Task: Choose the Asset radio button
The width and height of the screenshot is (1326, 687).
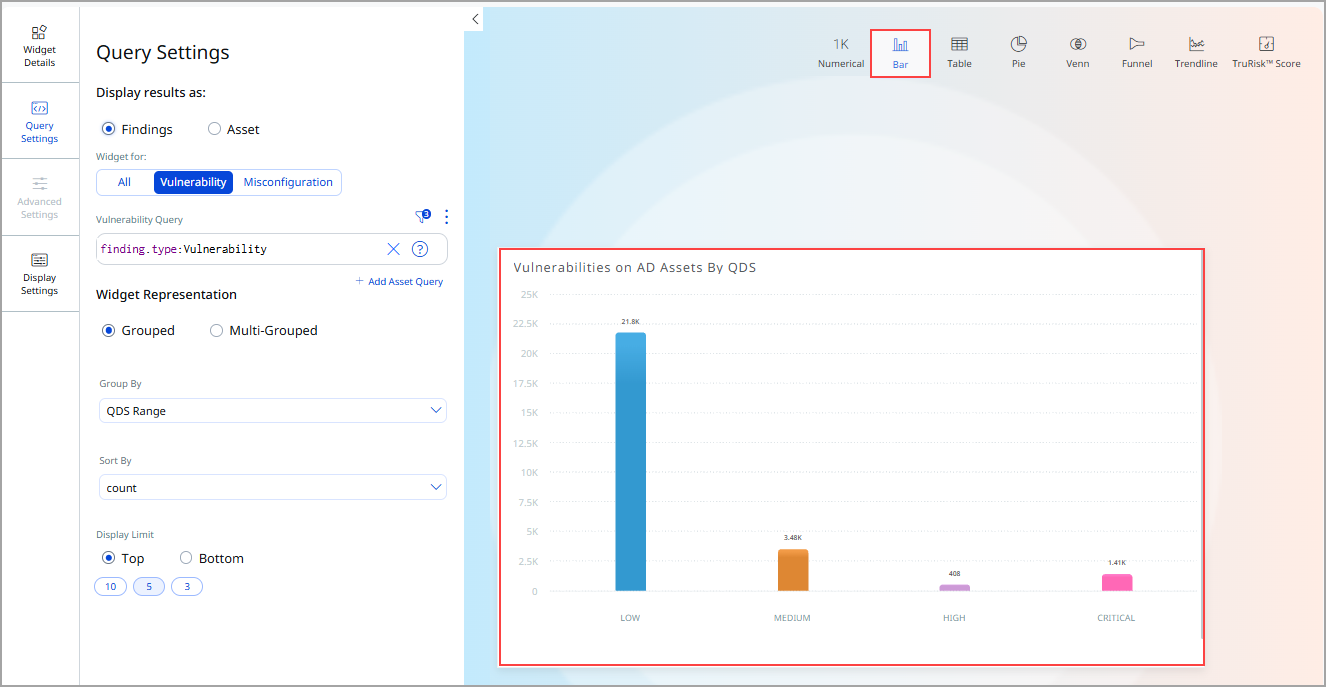Action: pyautogui.click(x=214, y=129)
